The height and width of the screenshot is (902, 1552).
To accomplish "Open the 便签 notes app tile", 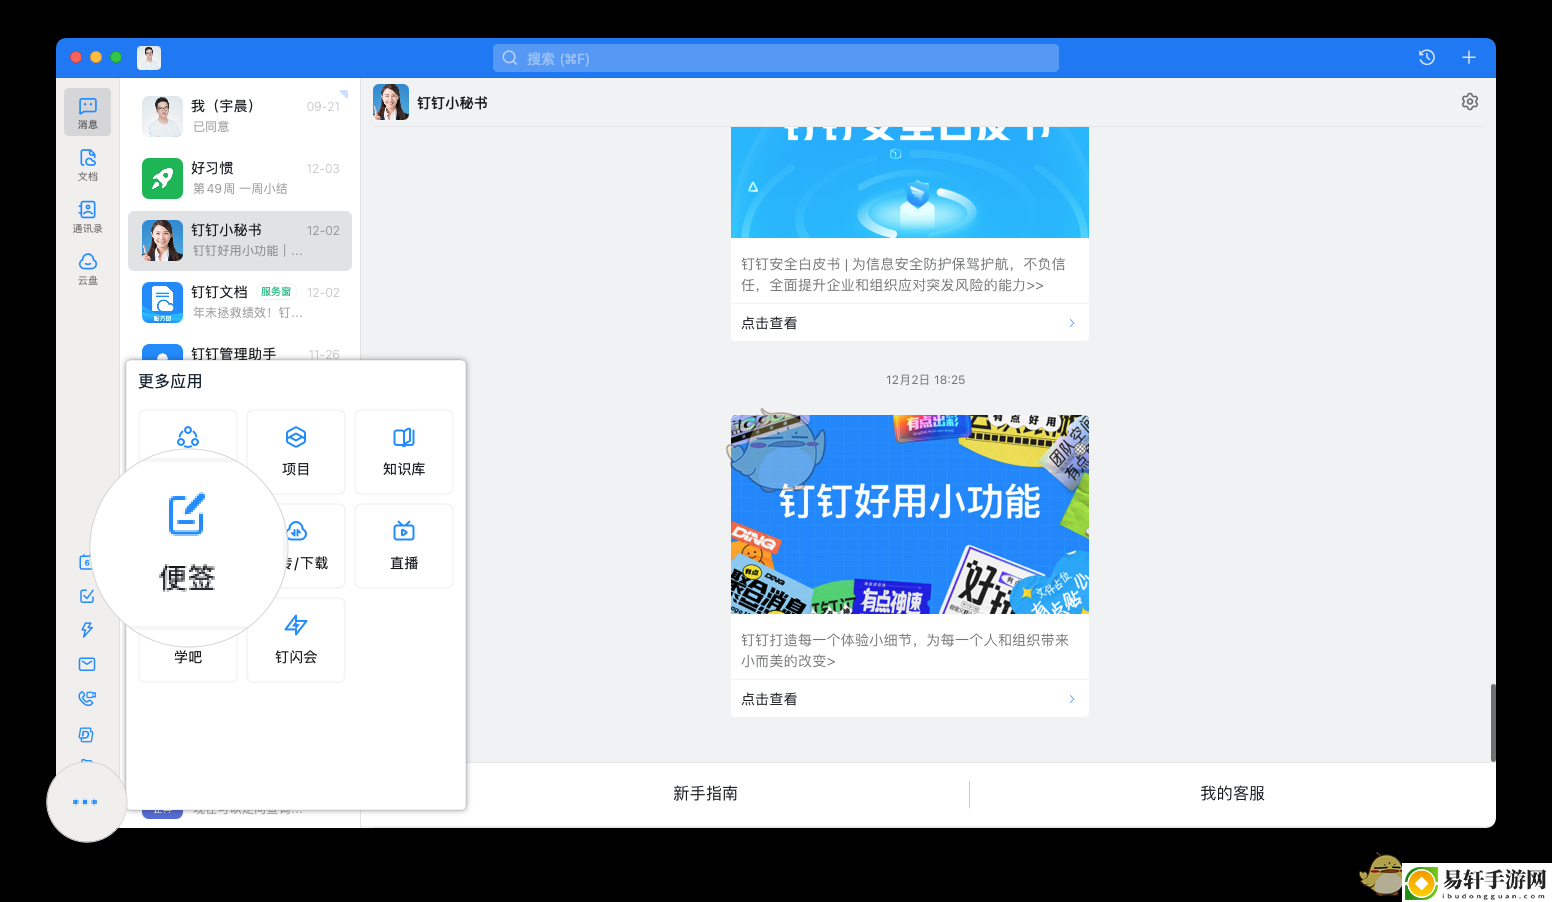I will [188, 546].
